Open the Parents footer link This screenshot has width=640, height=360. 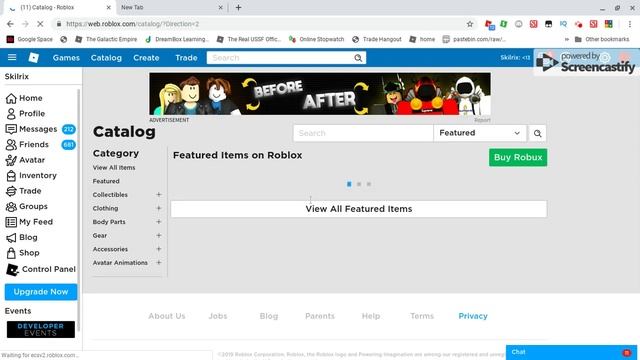click(320, 316)
